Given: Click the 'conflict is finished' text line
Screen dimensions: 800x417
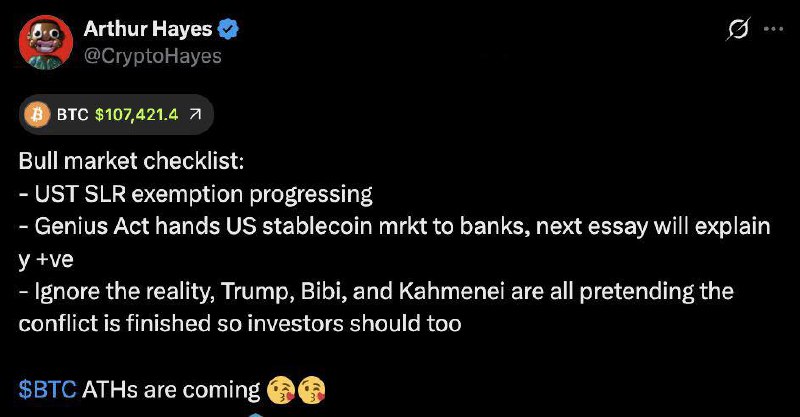Looking at the screenshot, I should (x=240, y=324).
